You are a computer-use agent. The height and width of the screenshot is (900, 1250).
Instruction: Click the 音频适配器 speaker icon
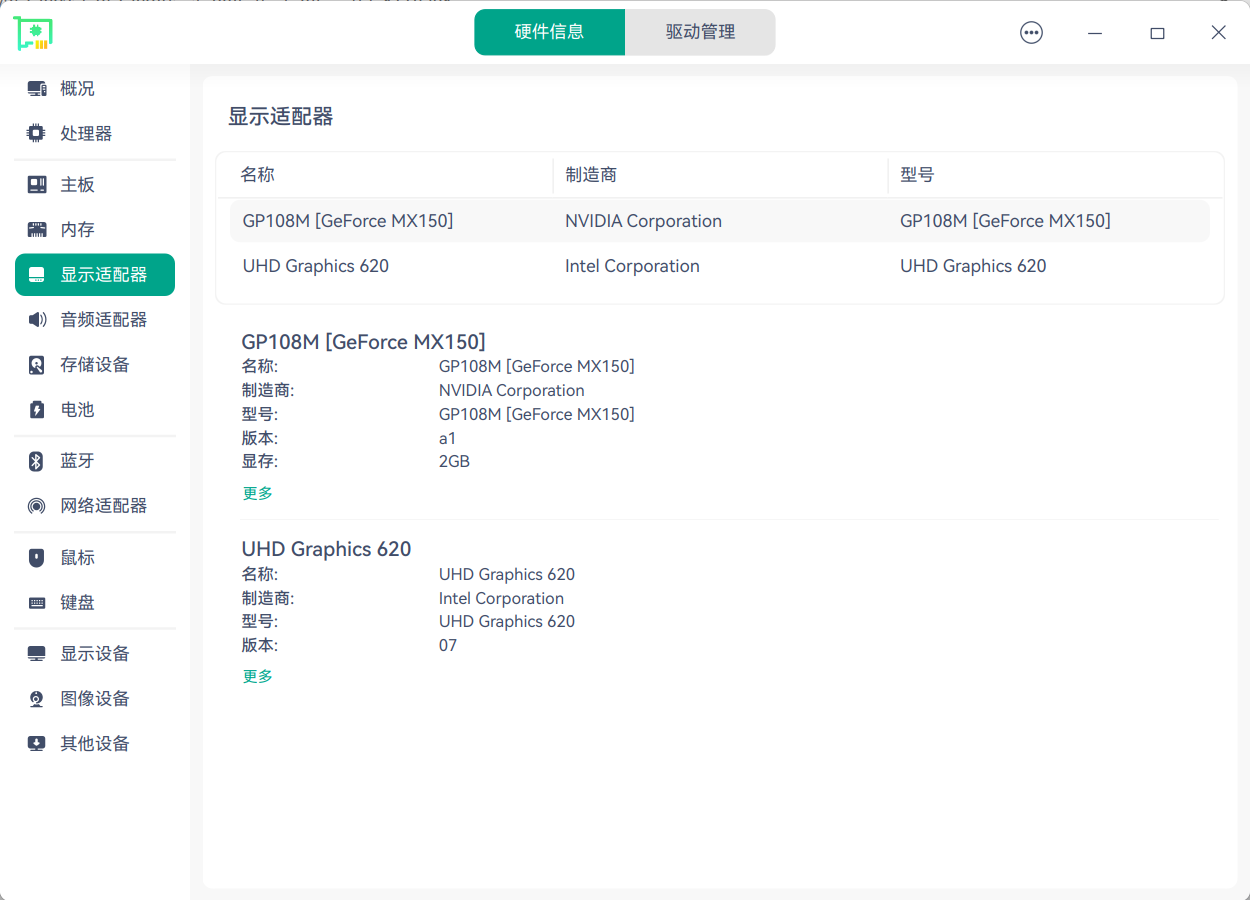37,320
